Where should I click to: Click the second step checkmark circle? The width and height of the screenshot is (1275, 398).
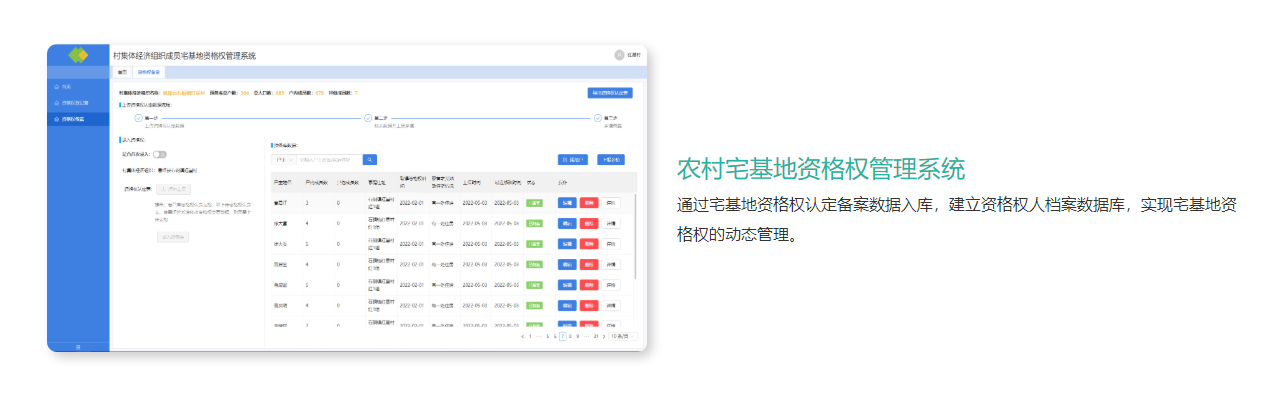pyautogui.click(x=367, y=118)
